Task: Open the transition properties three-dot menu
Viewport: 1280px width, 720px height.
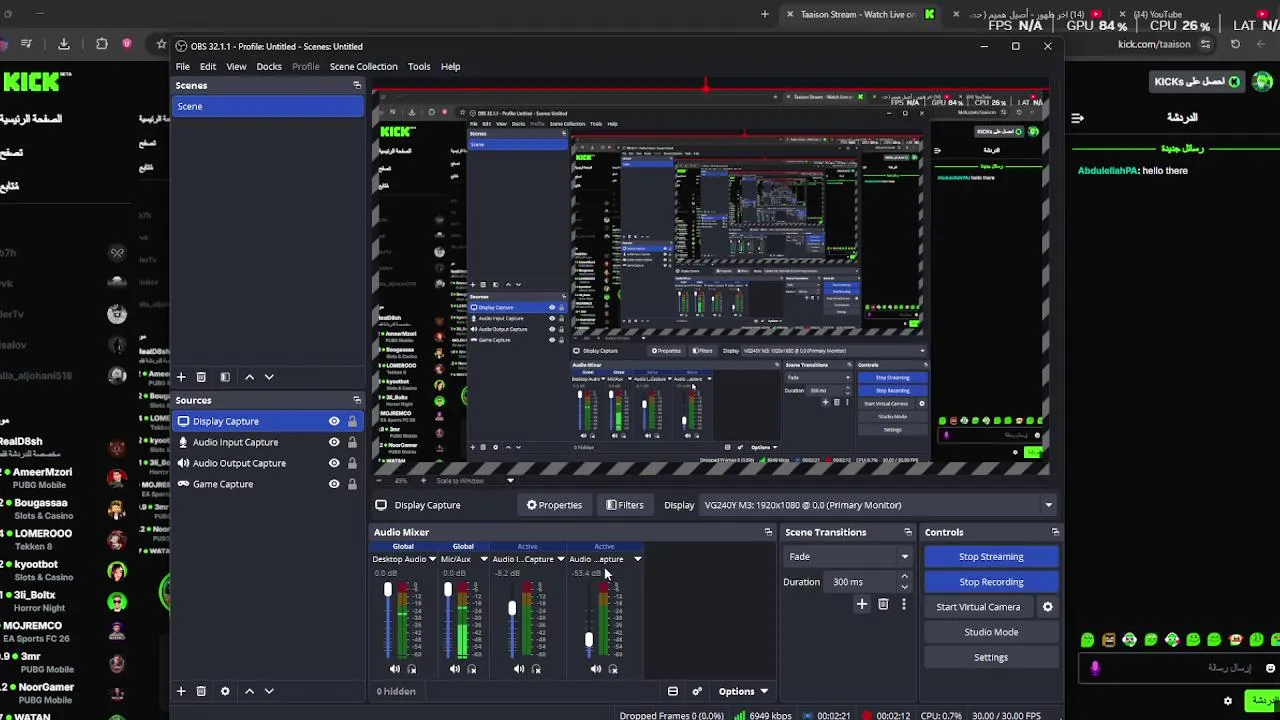Action: (904, 604)
